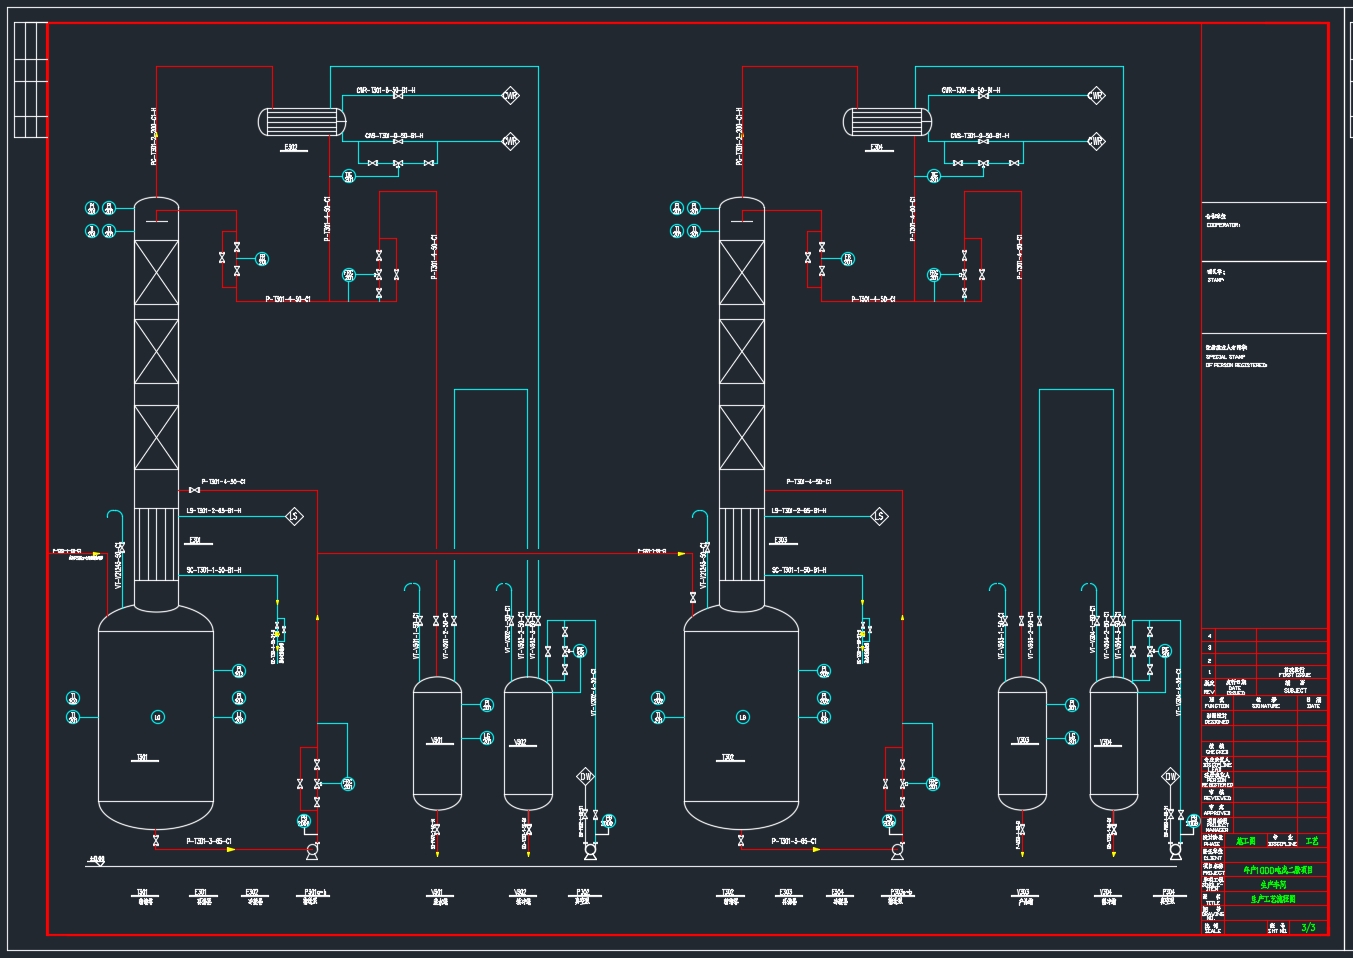Screen dimensions: 1353x958
Task: Click the green project name text in title block
Action: coord(1277,870)
